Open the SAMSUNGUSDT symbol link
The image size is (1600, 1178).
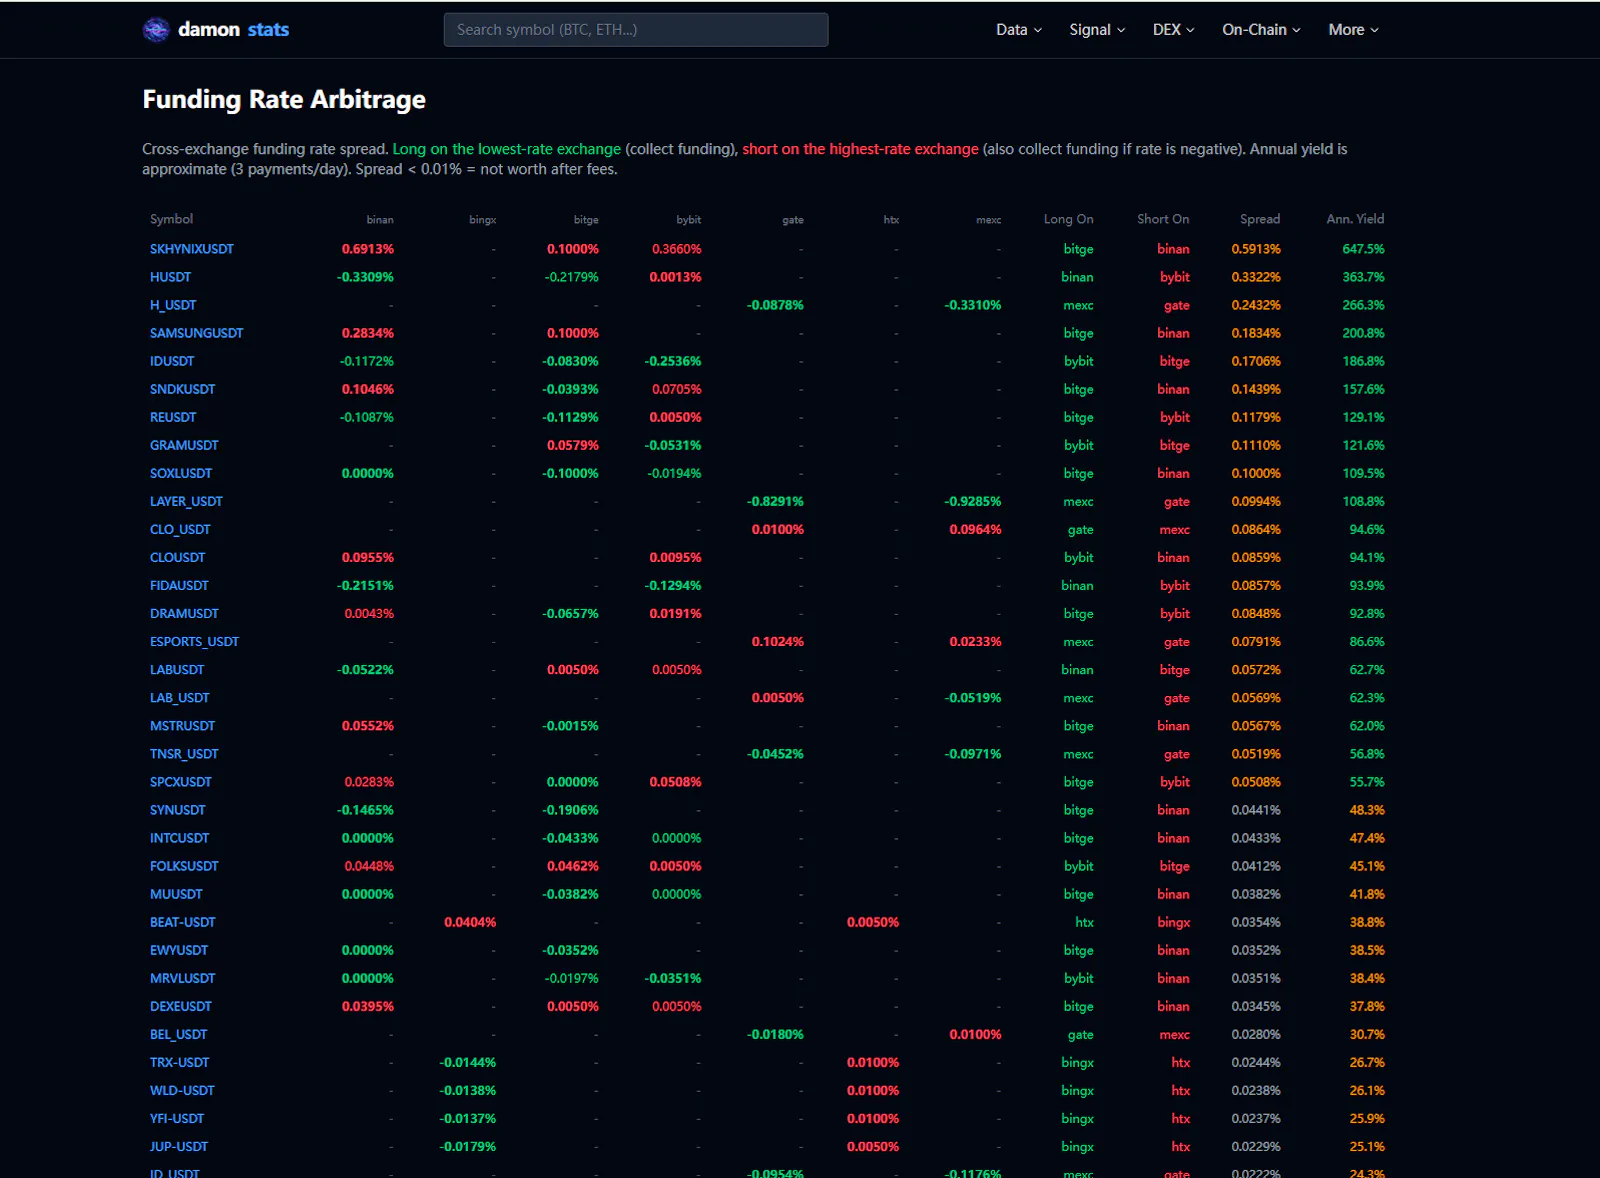[x=197, y=333]
